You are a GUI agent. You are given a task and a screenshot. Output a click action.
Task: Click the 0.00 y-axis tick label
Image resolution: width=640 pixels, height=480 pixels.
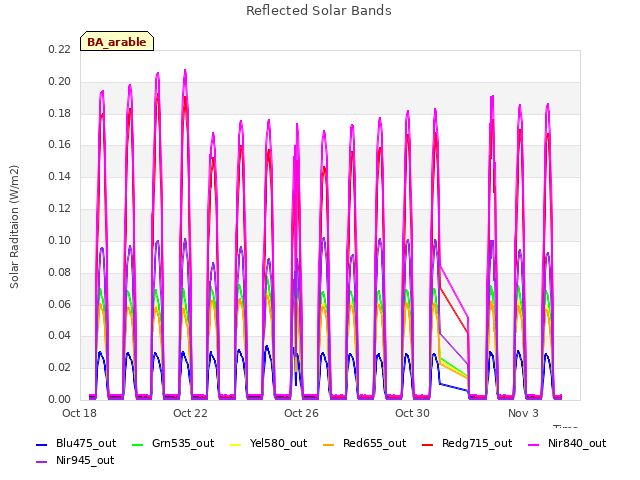pos(60,399)
